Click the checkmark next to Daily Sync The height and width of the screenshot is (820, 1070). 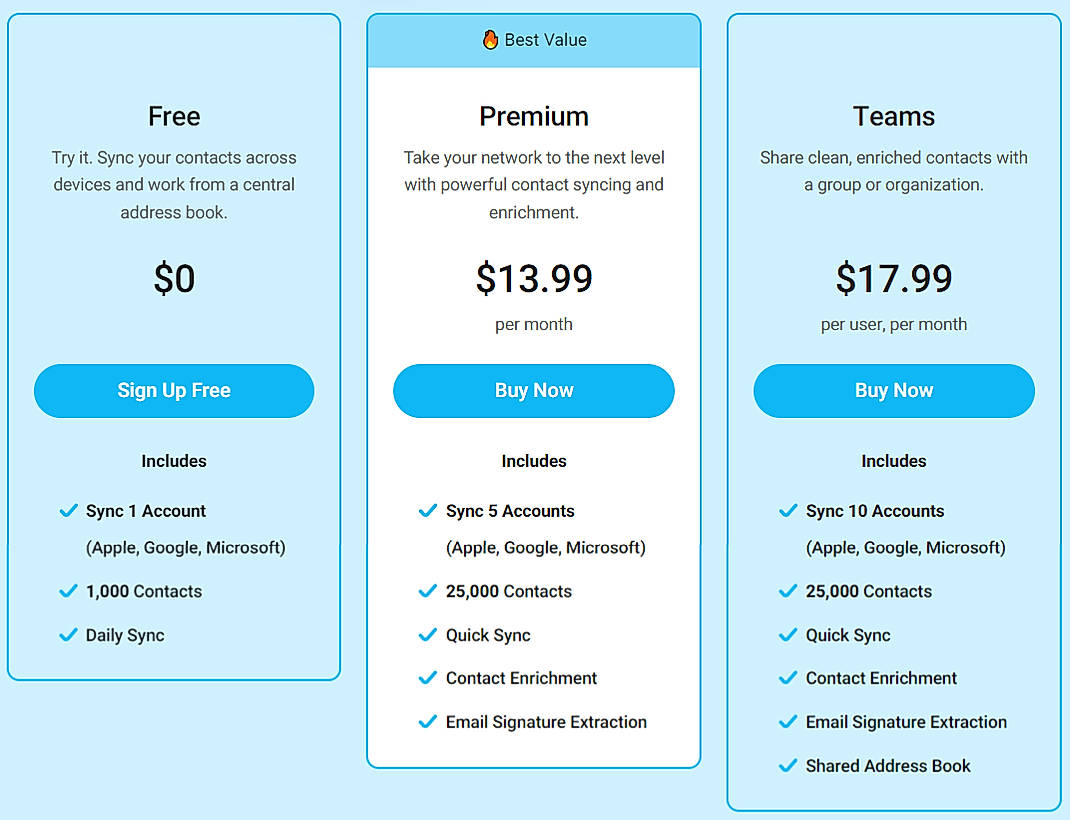point(69,635)
